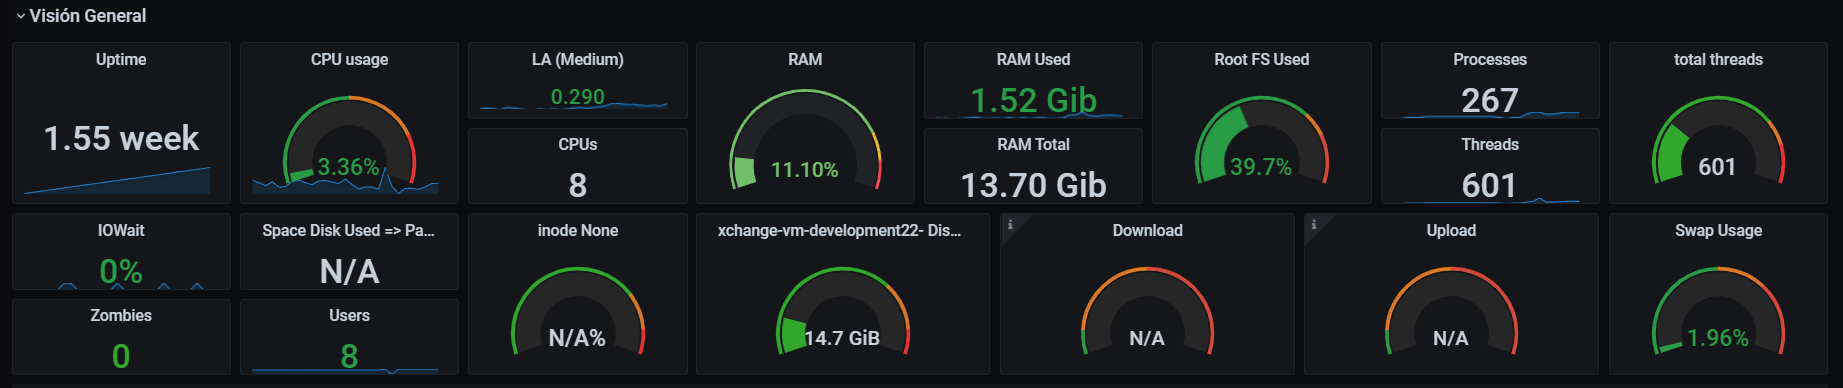This screenshot has height=388, width=1843.
Task: Open the RAM Used panel title
Action: [x=1033, y=60]
